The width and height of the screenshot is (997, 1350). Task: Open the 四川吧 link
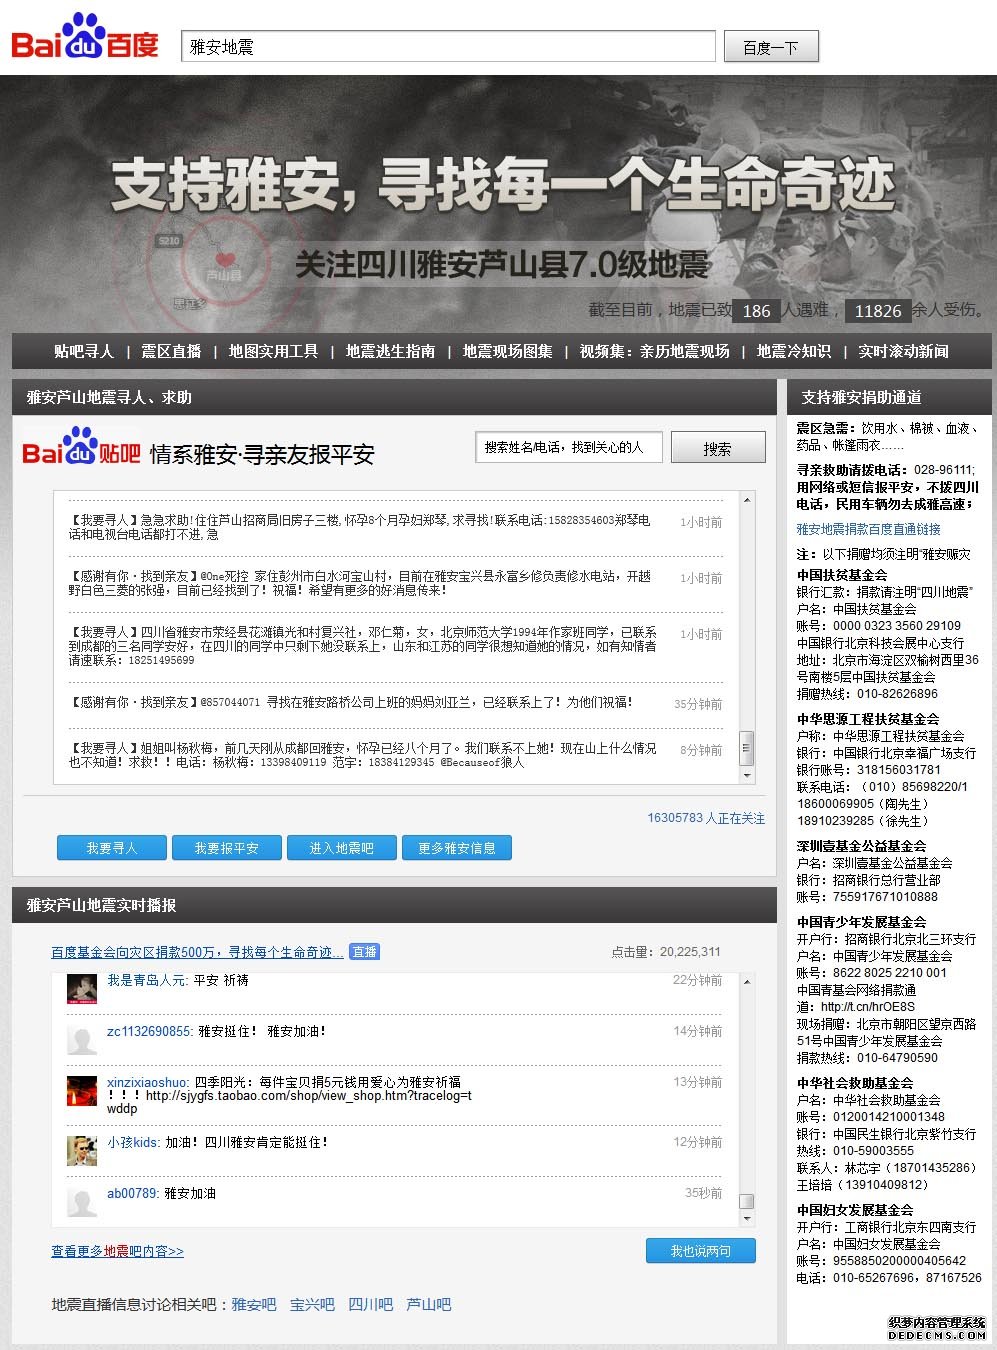tap(370, 1305)
